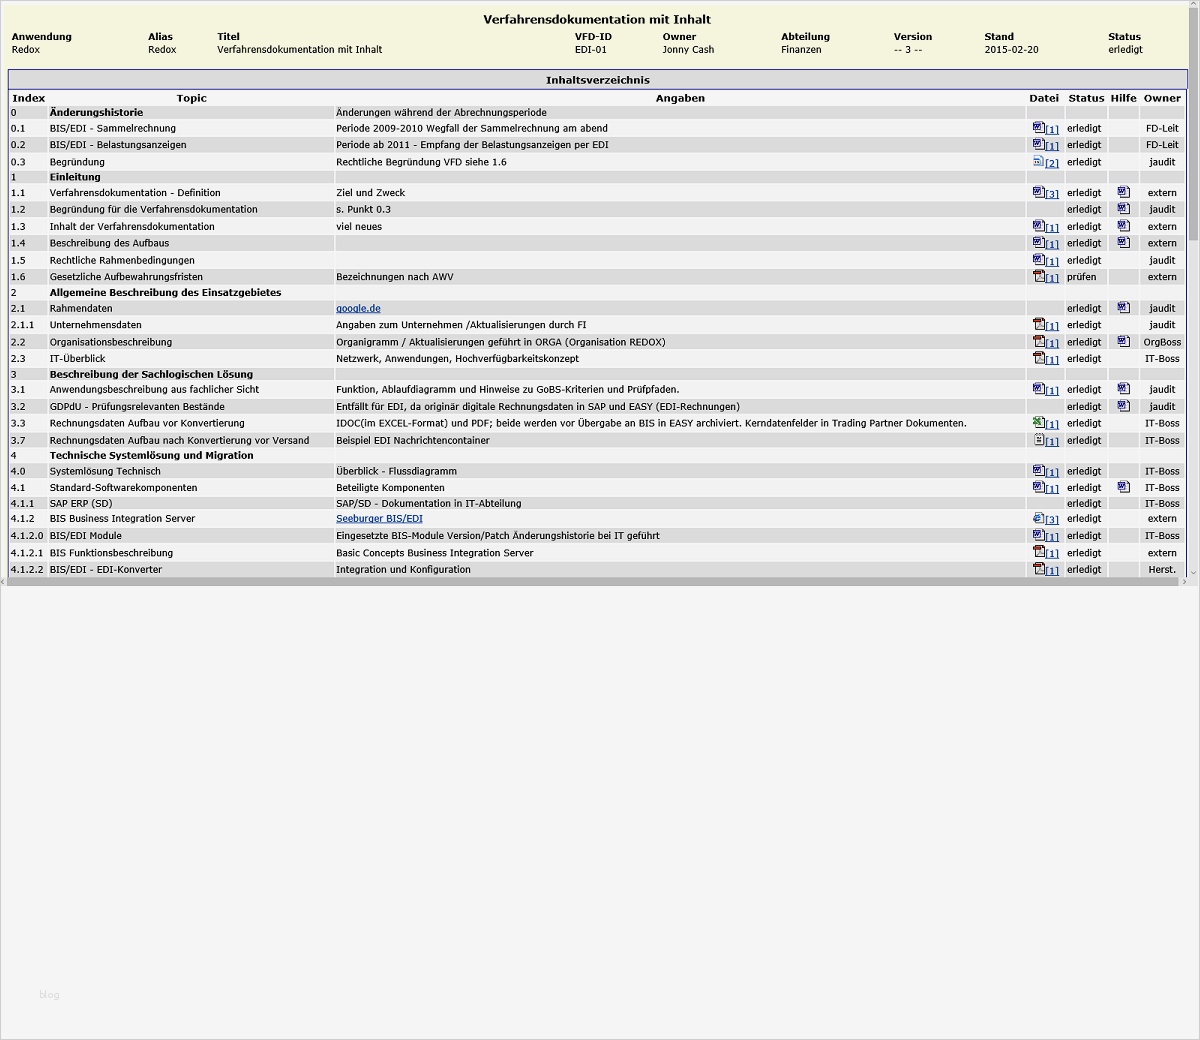
Task: Open Hilfe icon in row 1.3
Action: pyautogui.click(x=1123, y=226)
